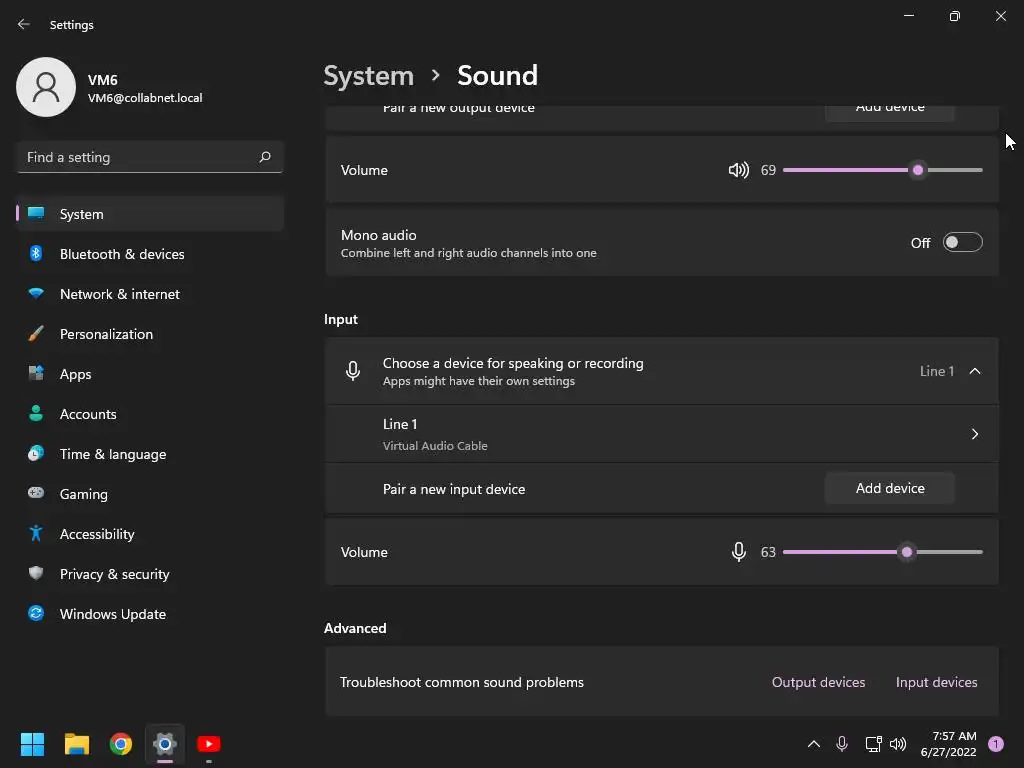The image size is (1024, 768).
Task: Open Line 1 device properties
Action: click(975, 434)
